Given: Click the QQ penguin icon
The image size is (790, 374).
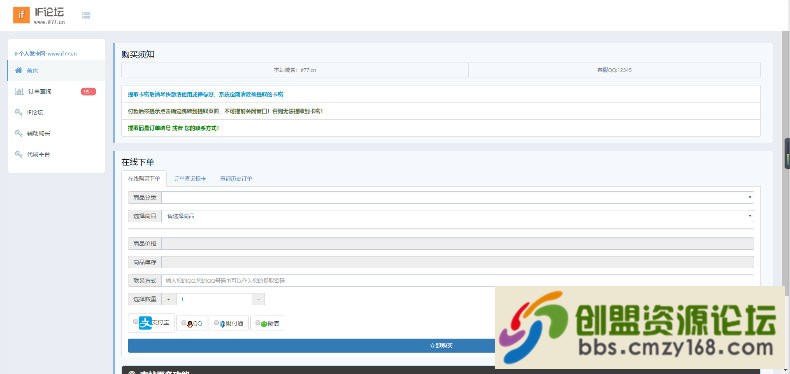Looking at the screenshot, I should click(190, 324).
